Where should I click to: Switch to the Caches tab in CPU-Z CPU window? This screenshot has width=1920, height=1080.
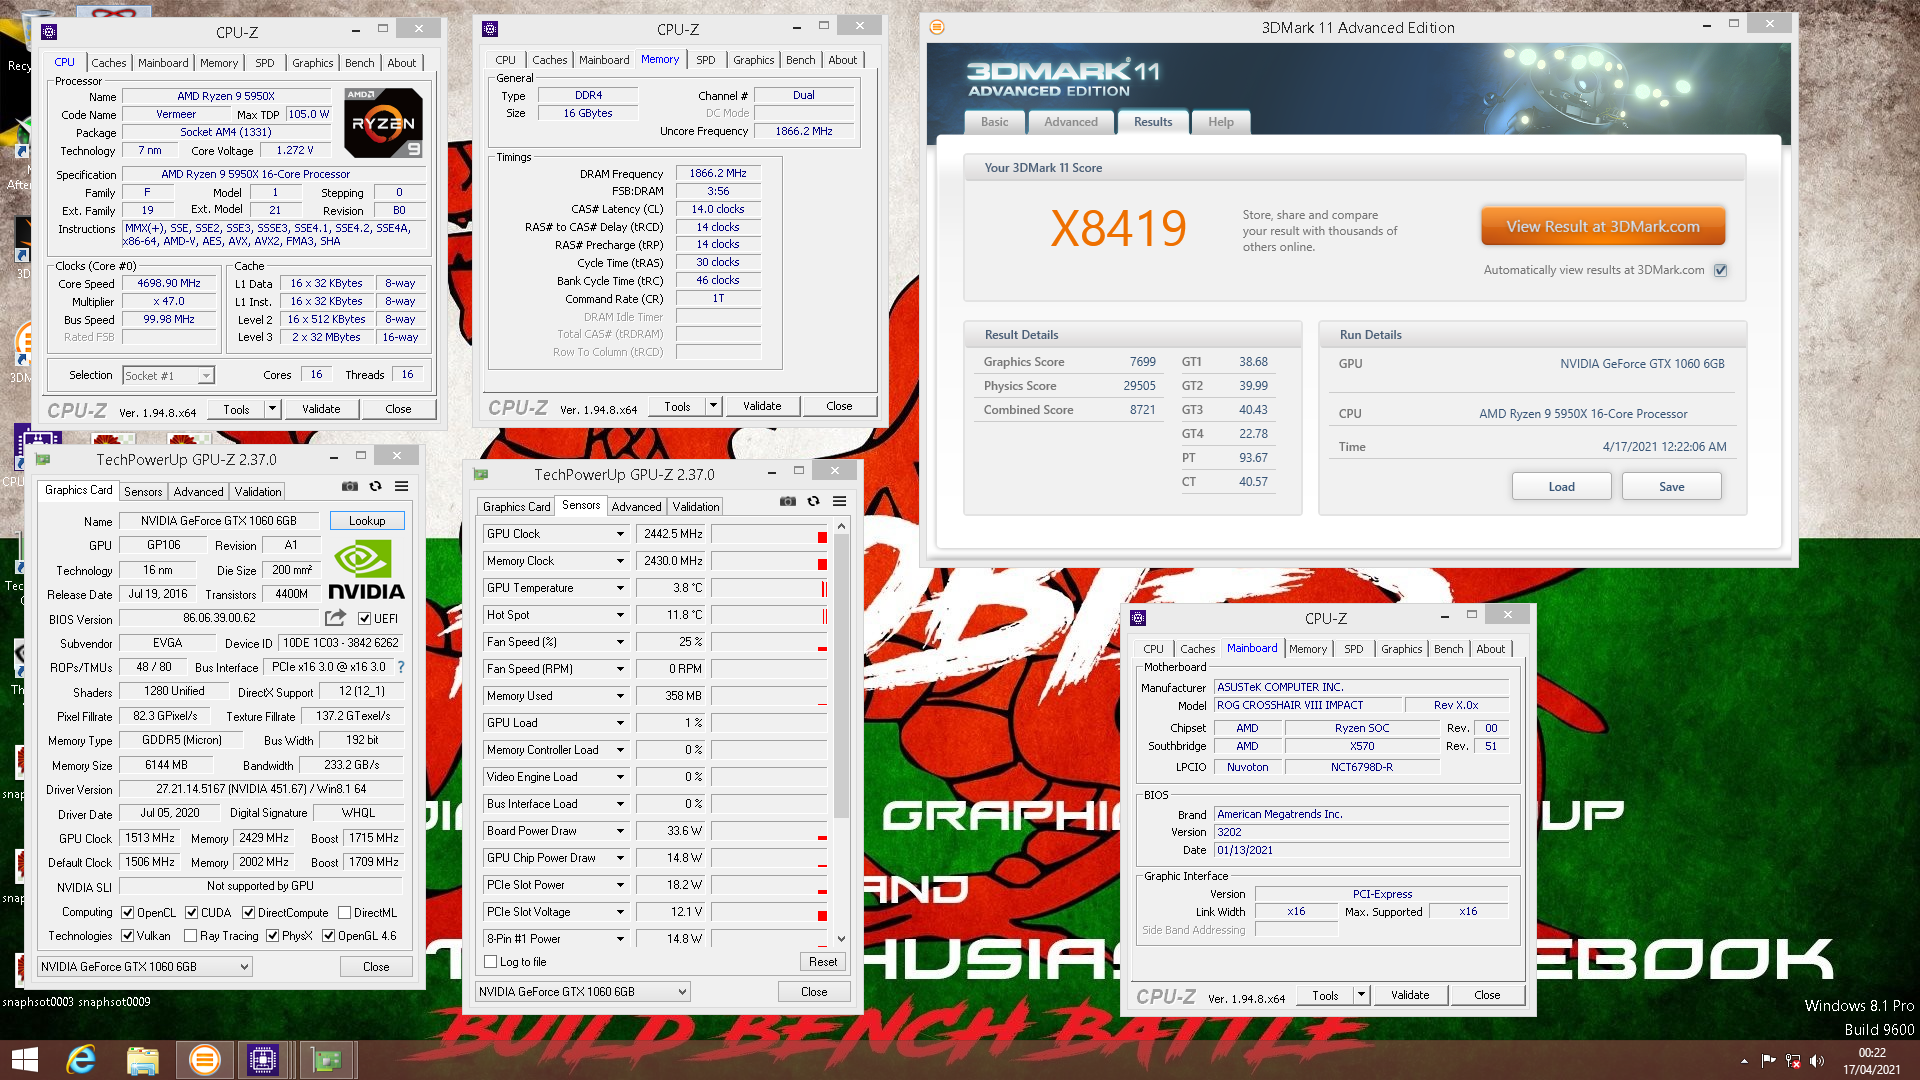[108, 63]
